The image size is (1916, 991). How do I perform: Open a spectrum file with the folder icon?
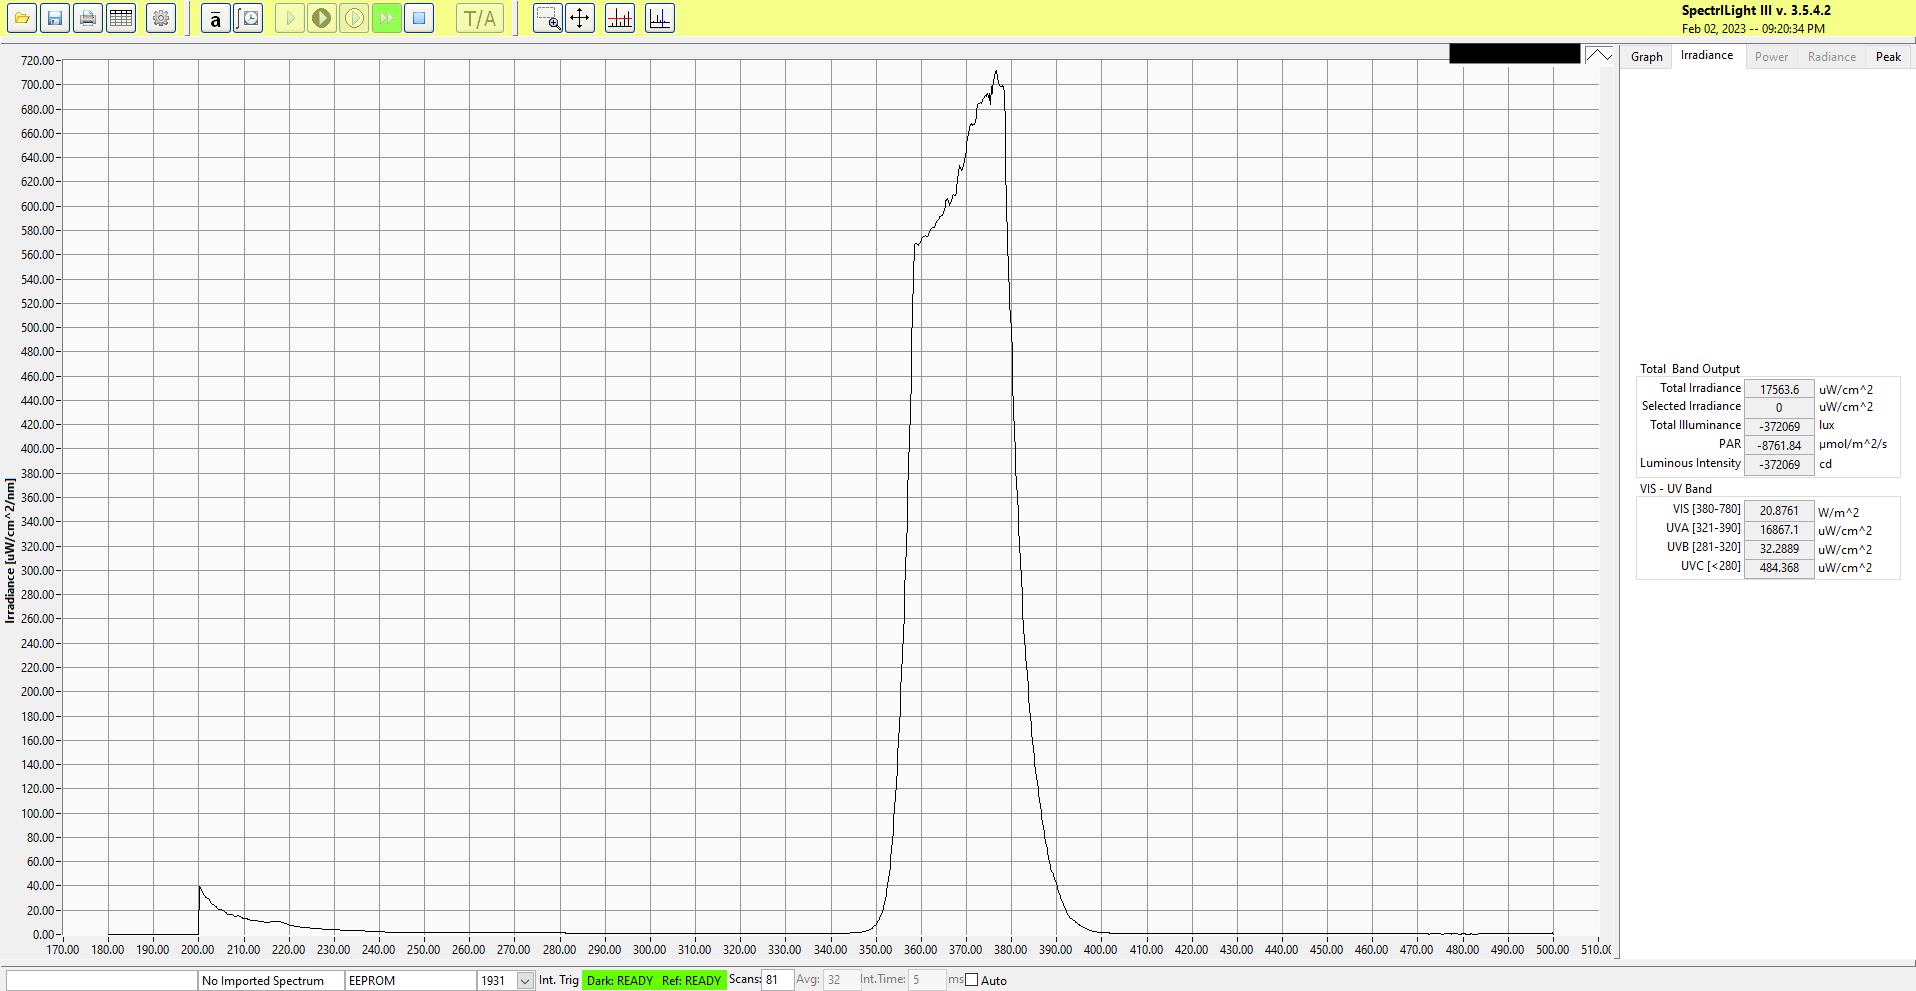pyautogui.click(x=22, y=18)
